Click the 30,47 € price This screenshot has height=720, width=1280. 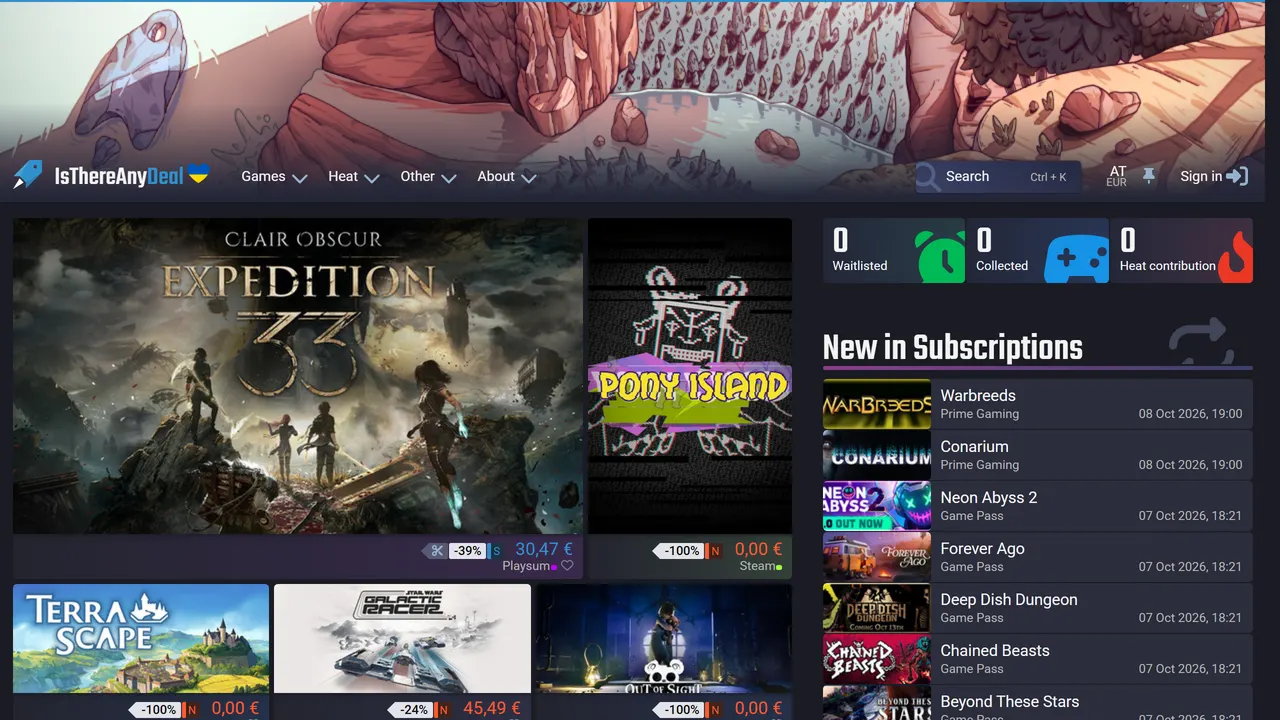(x=544, y=549)
